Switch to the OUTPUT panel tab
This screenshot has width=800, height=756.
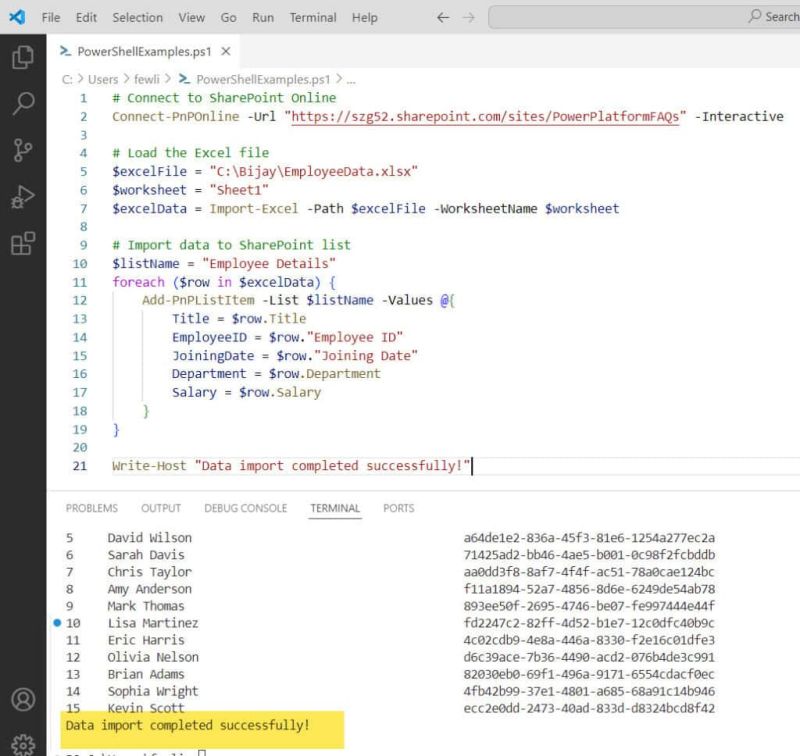160,508
